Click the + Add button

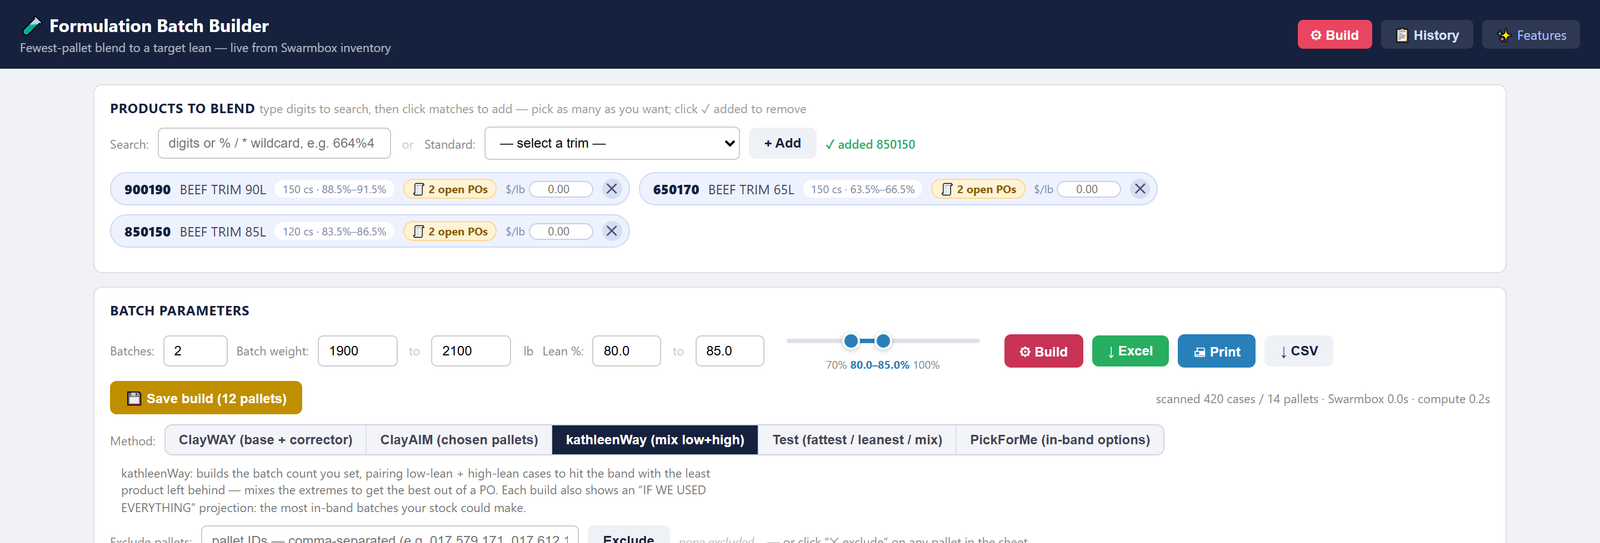tap(782, 143)
